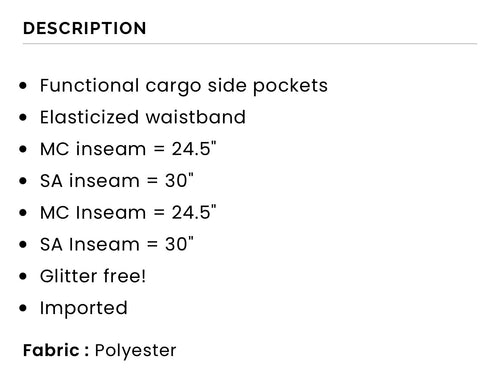Click bullet point before 'Glitter free!'
The height and width of the screenshot is (375, 500).
(23, 276)
